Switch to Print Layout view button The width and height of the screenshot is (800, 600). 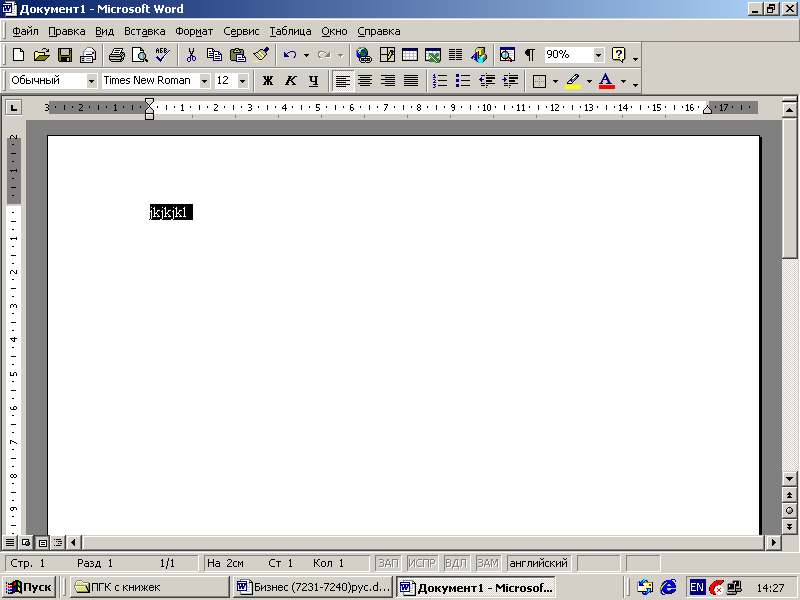pyautogui.click(x=43, y=543)
